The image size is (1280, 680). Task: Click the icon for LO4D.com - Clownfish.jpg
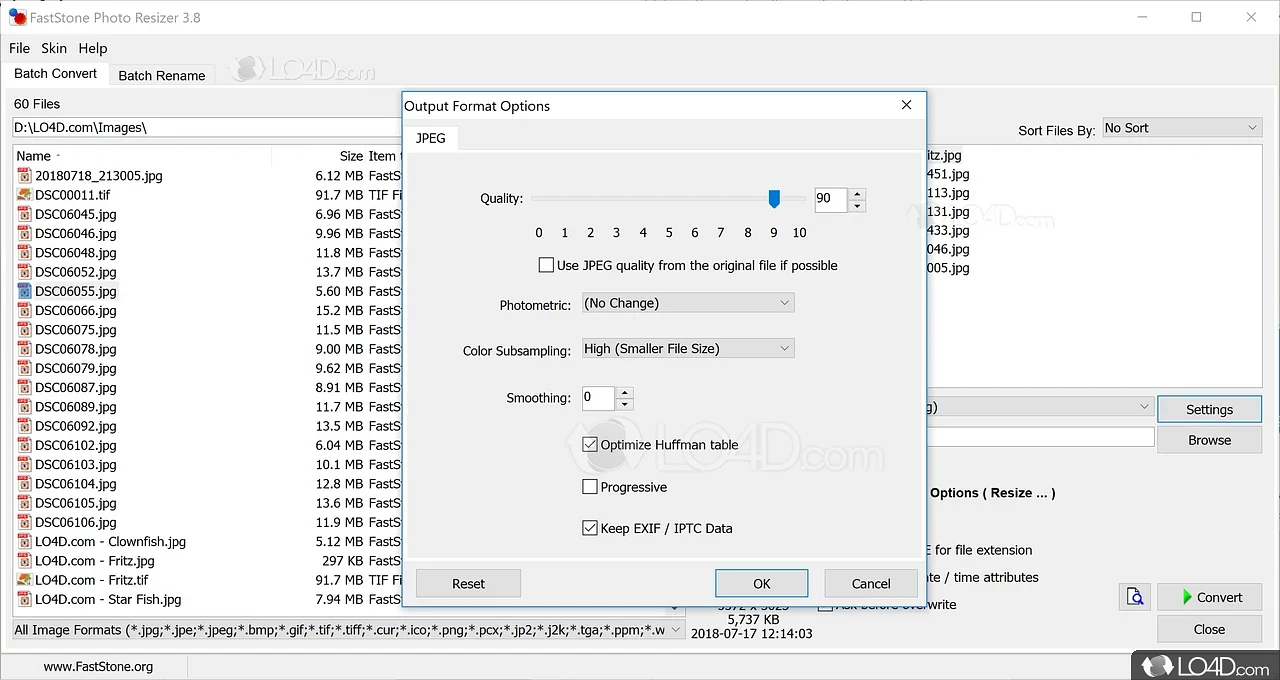[25, 542]
